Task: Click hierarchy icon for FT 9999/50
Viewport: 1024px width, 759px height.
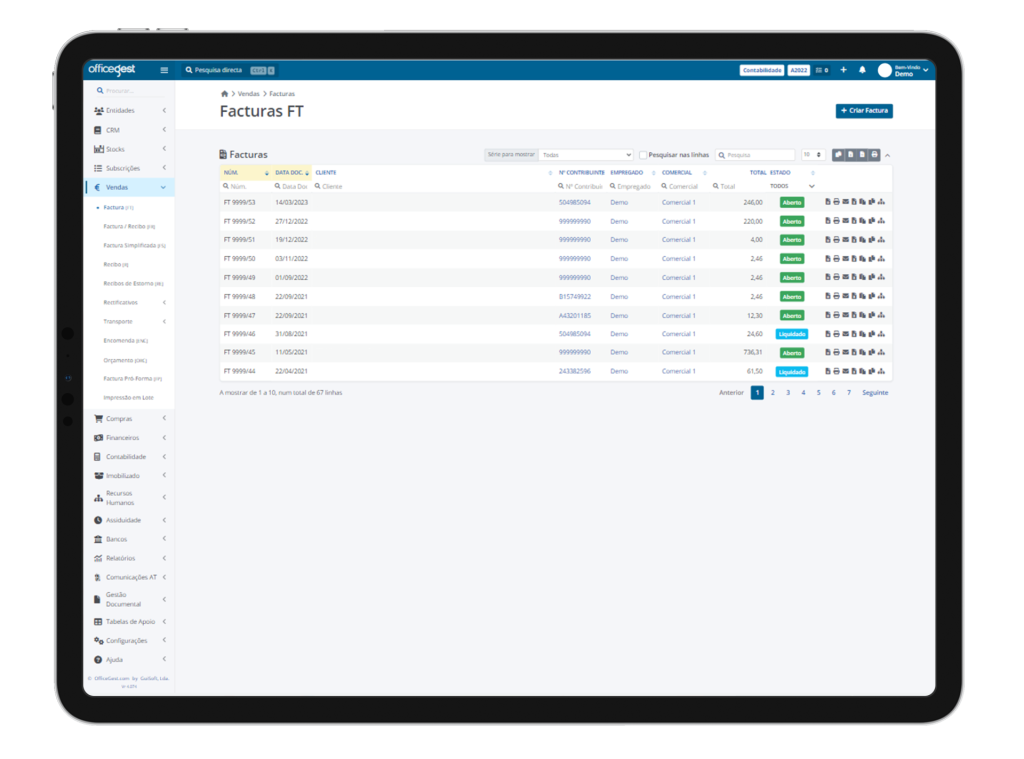Action: (881, 259)
